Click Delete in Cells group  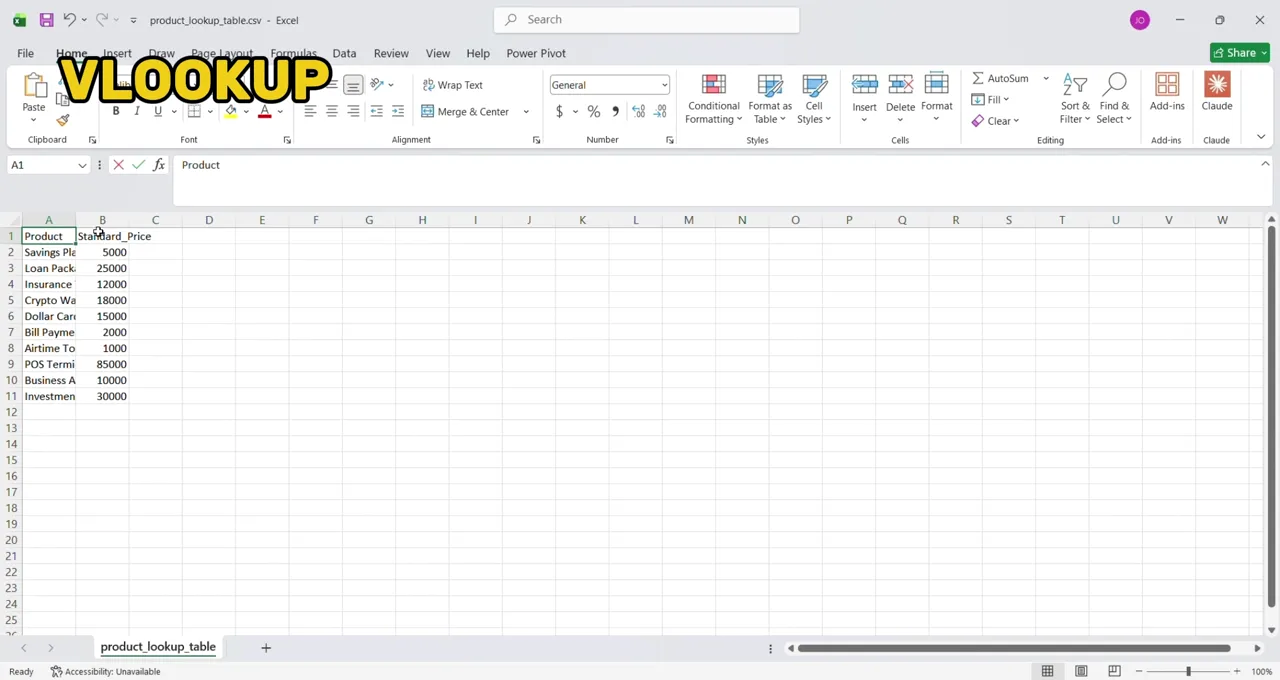click(900, 99)
